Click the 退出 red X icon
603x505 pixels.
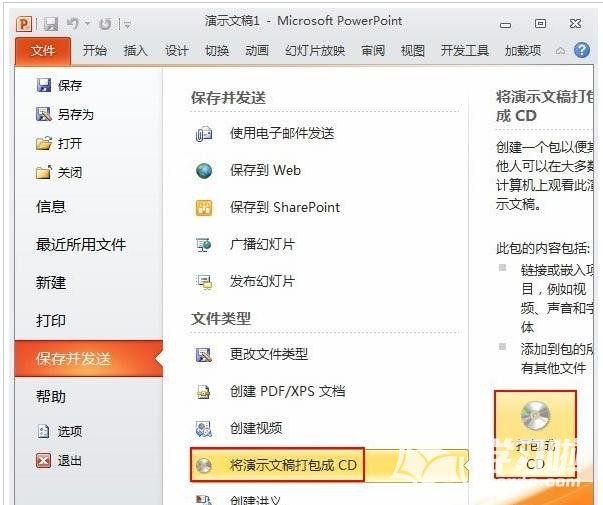[x=43, y=460]
